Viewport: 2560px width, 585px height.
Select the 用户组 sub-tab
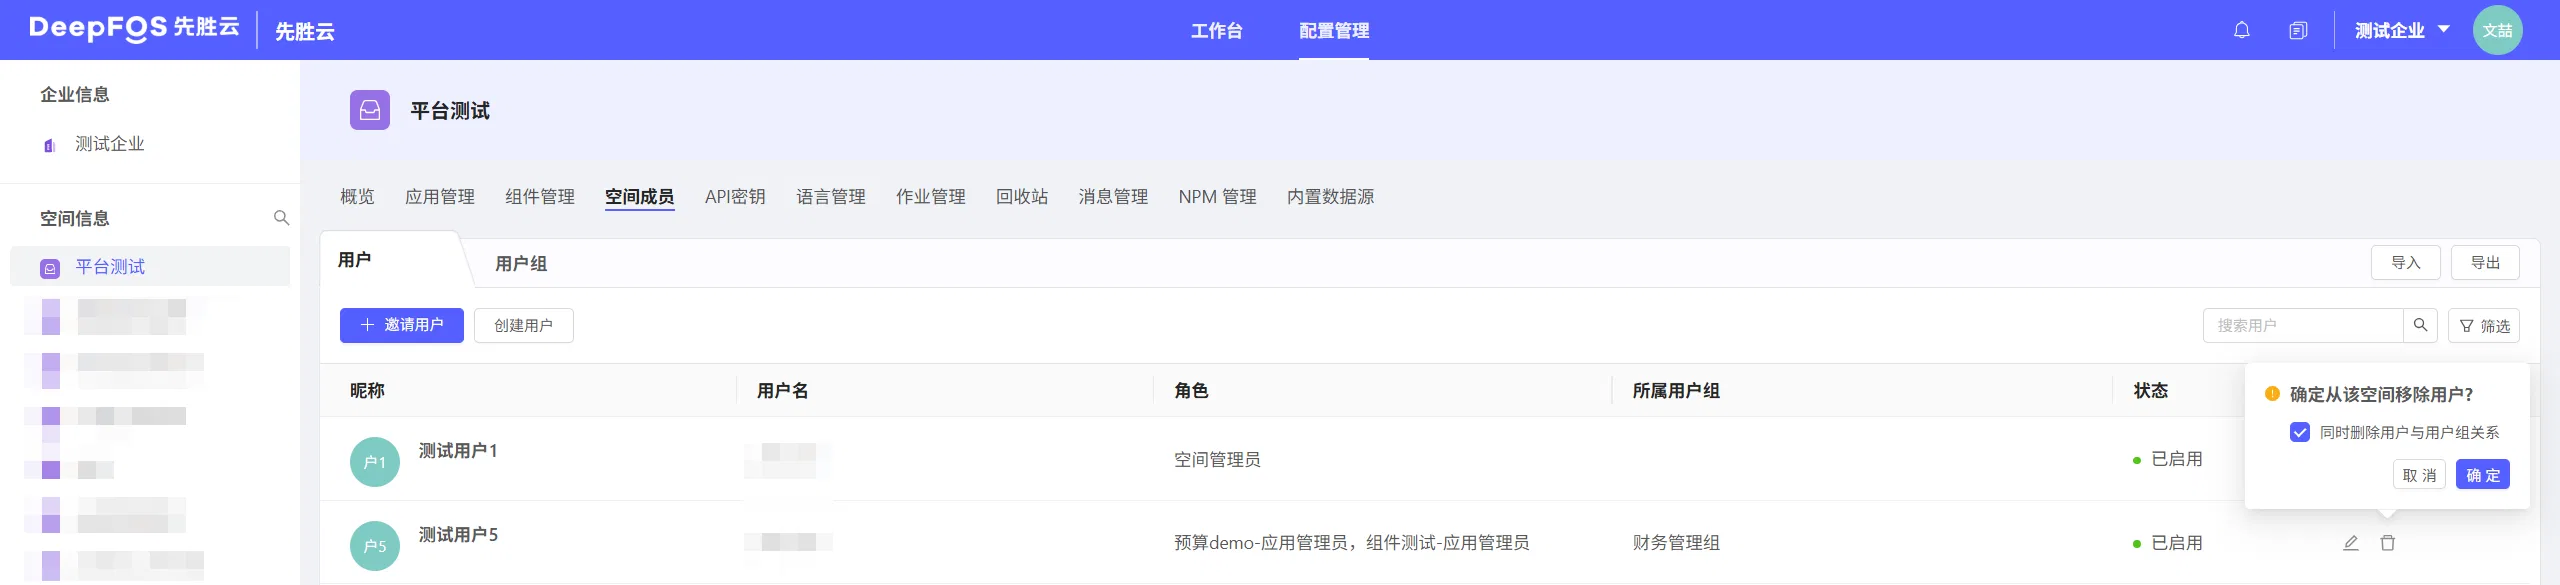521,264
